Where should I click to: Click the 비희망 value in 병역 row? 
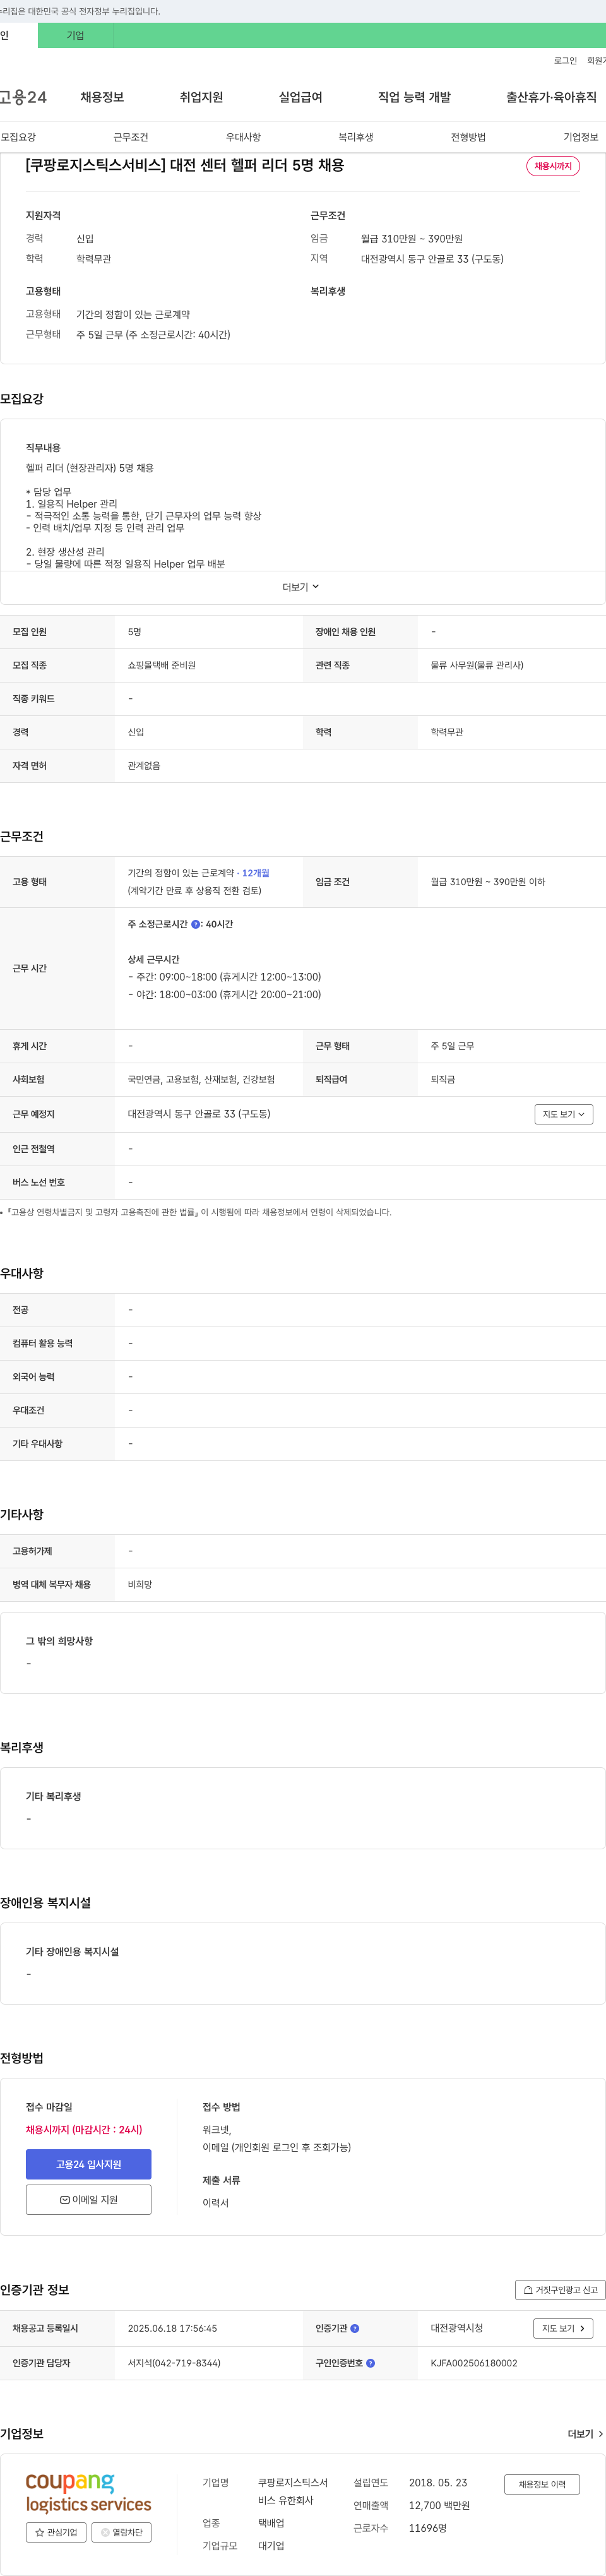[140, 1584]
